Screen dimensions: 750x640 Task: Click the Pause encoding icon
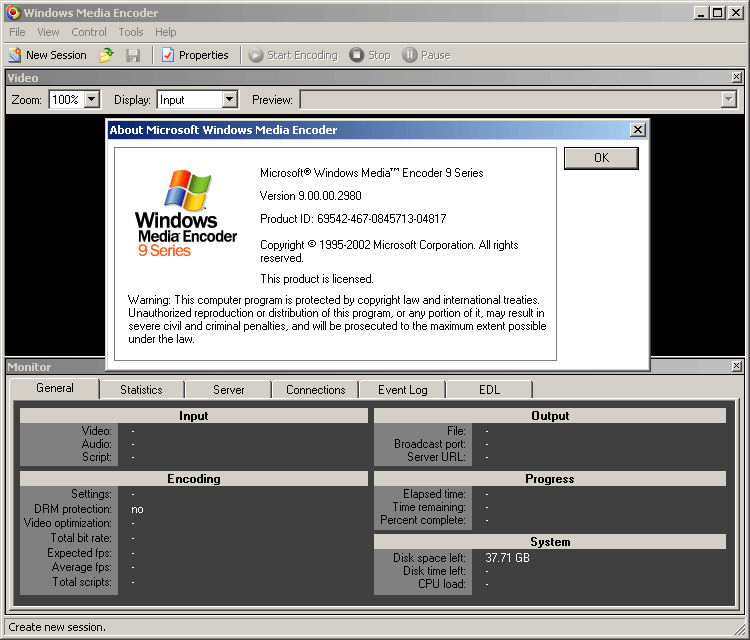click(409, 55)
